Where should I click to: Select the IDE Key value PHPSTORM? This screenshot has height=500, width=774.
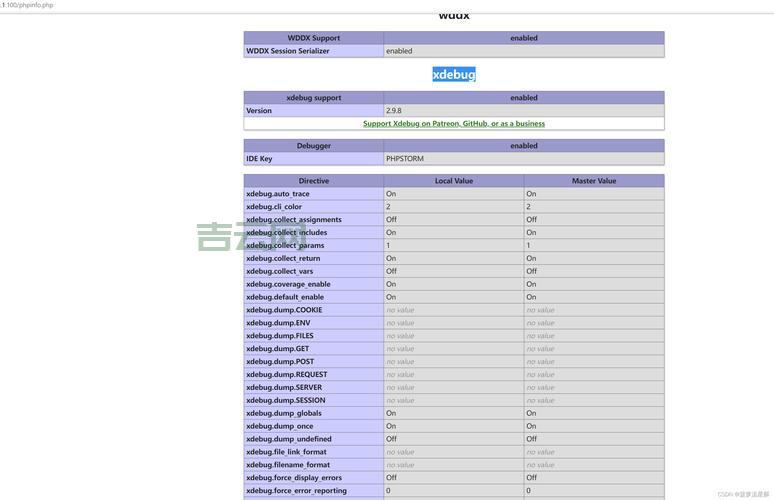[x=404, y=159]
